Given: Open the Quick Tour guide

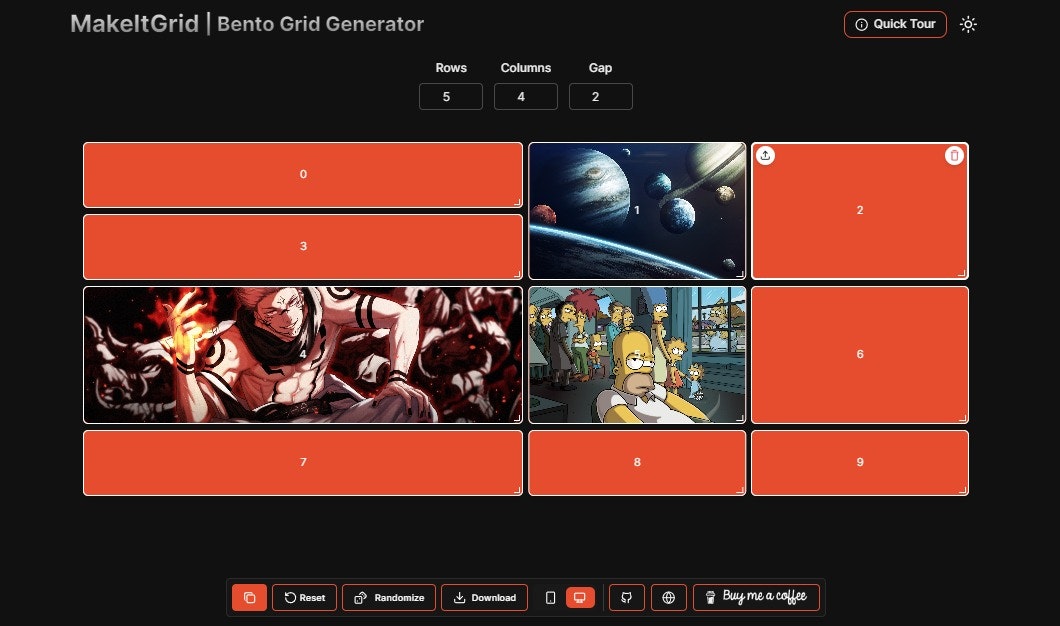Looking at the screenshot, I should pyautogui.click(x=895, y=24).
